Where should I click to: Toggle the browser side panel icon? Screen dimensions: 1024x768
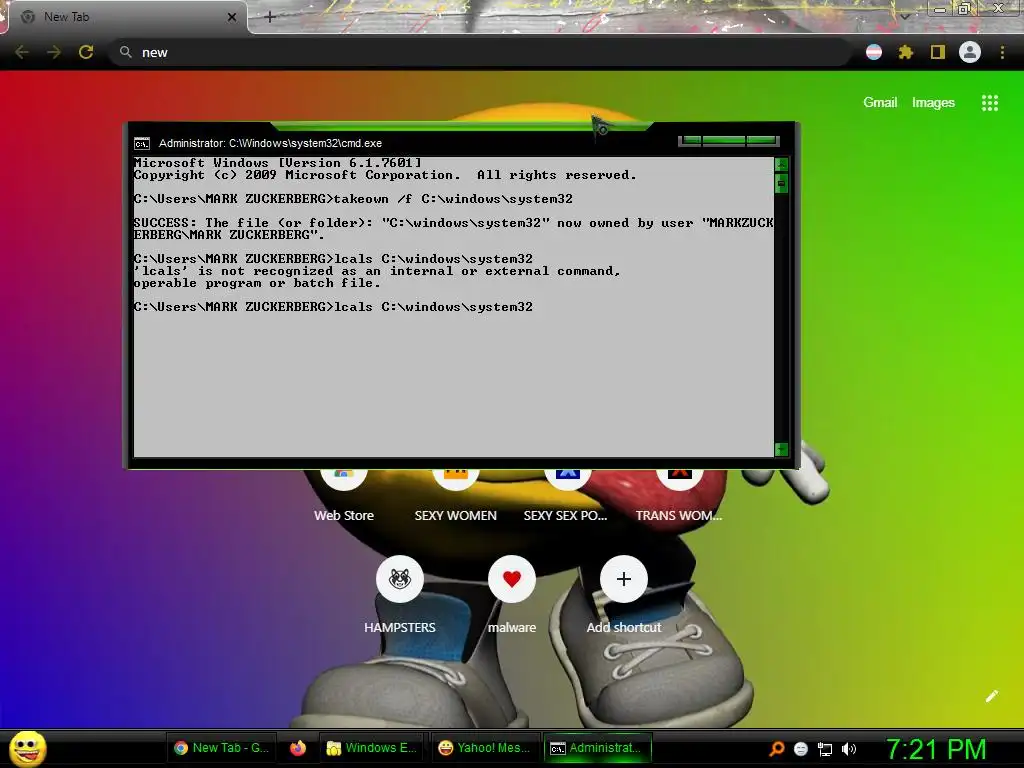tap(938, 52)
